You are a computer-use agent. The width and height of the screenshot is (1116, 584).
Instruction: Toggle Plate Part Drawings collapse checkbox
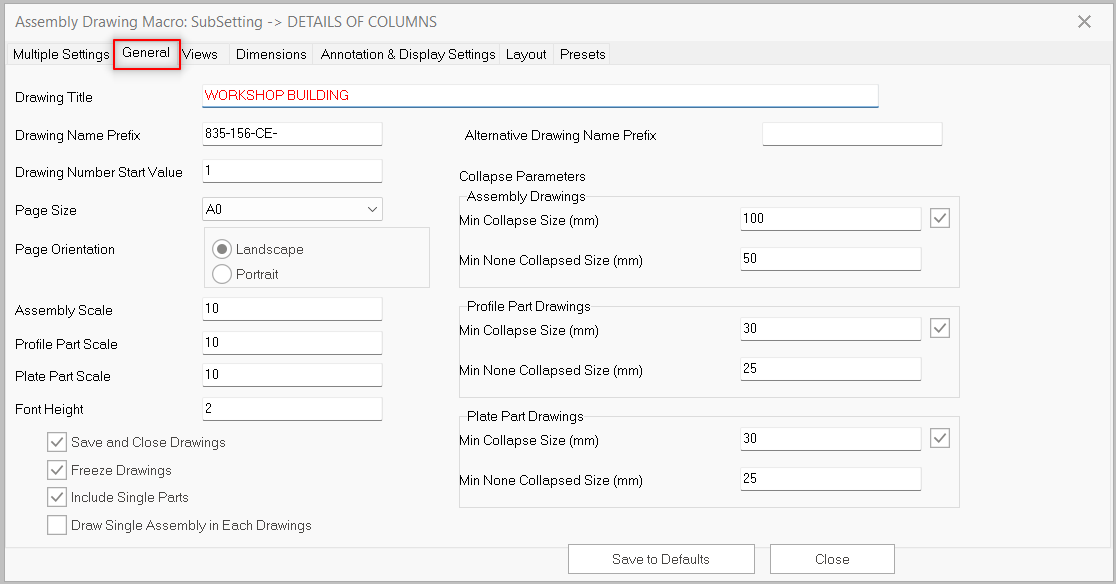pyautogui.click(x=939, y=438)
